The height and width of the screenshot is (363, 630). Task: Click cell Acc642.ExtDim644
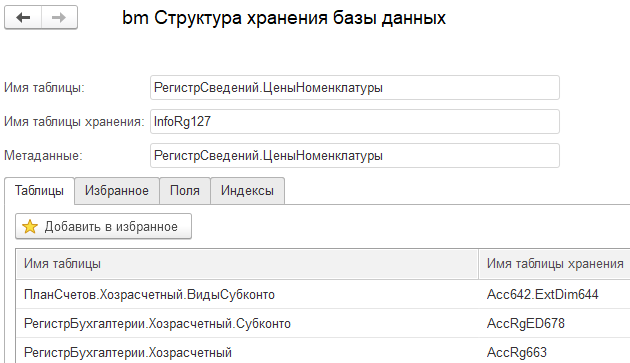555,294
